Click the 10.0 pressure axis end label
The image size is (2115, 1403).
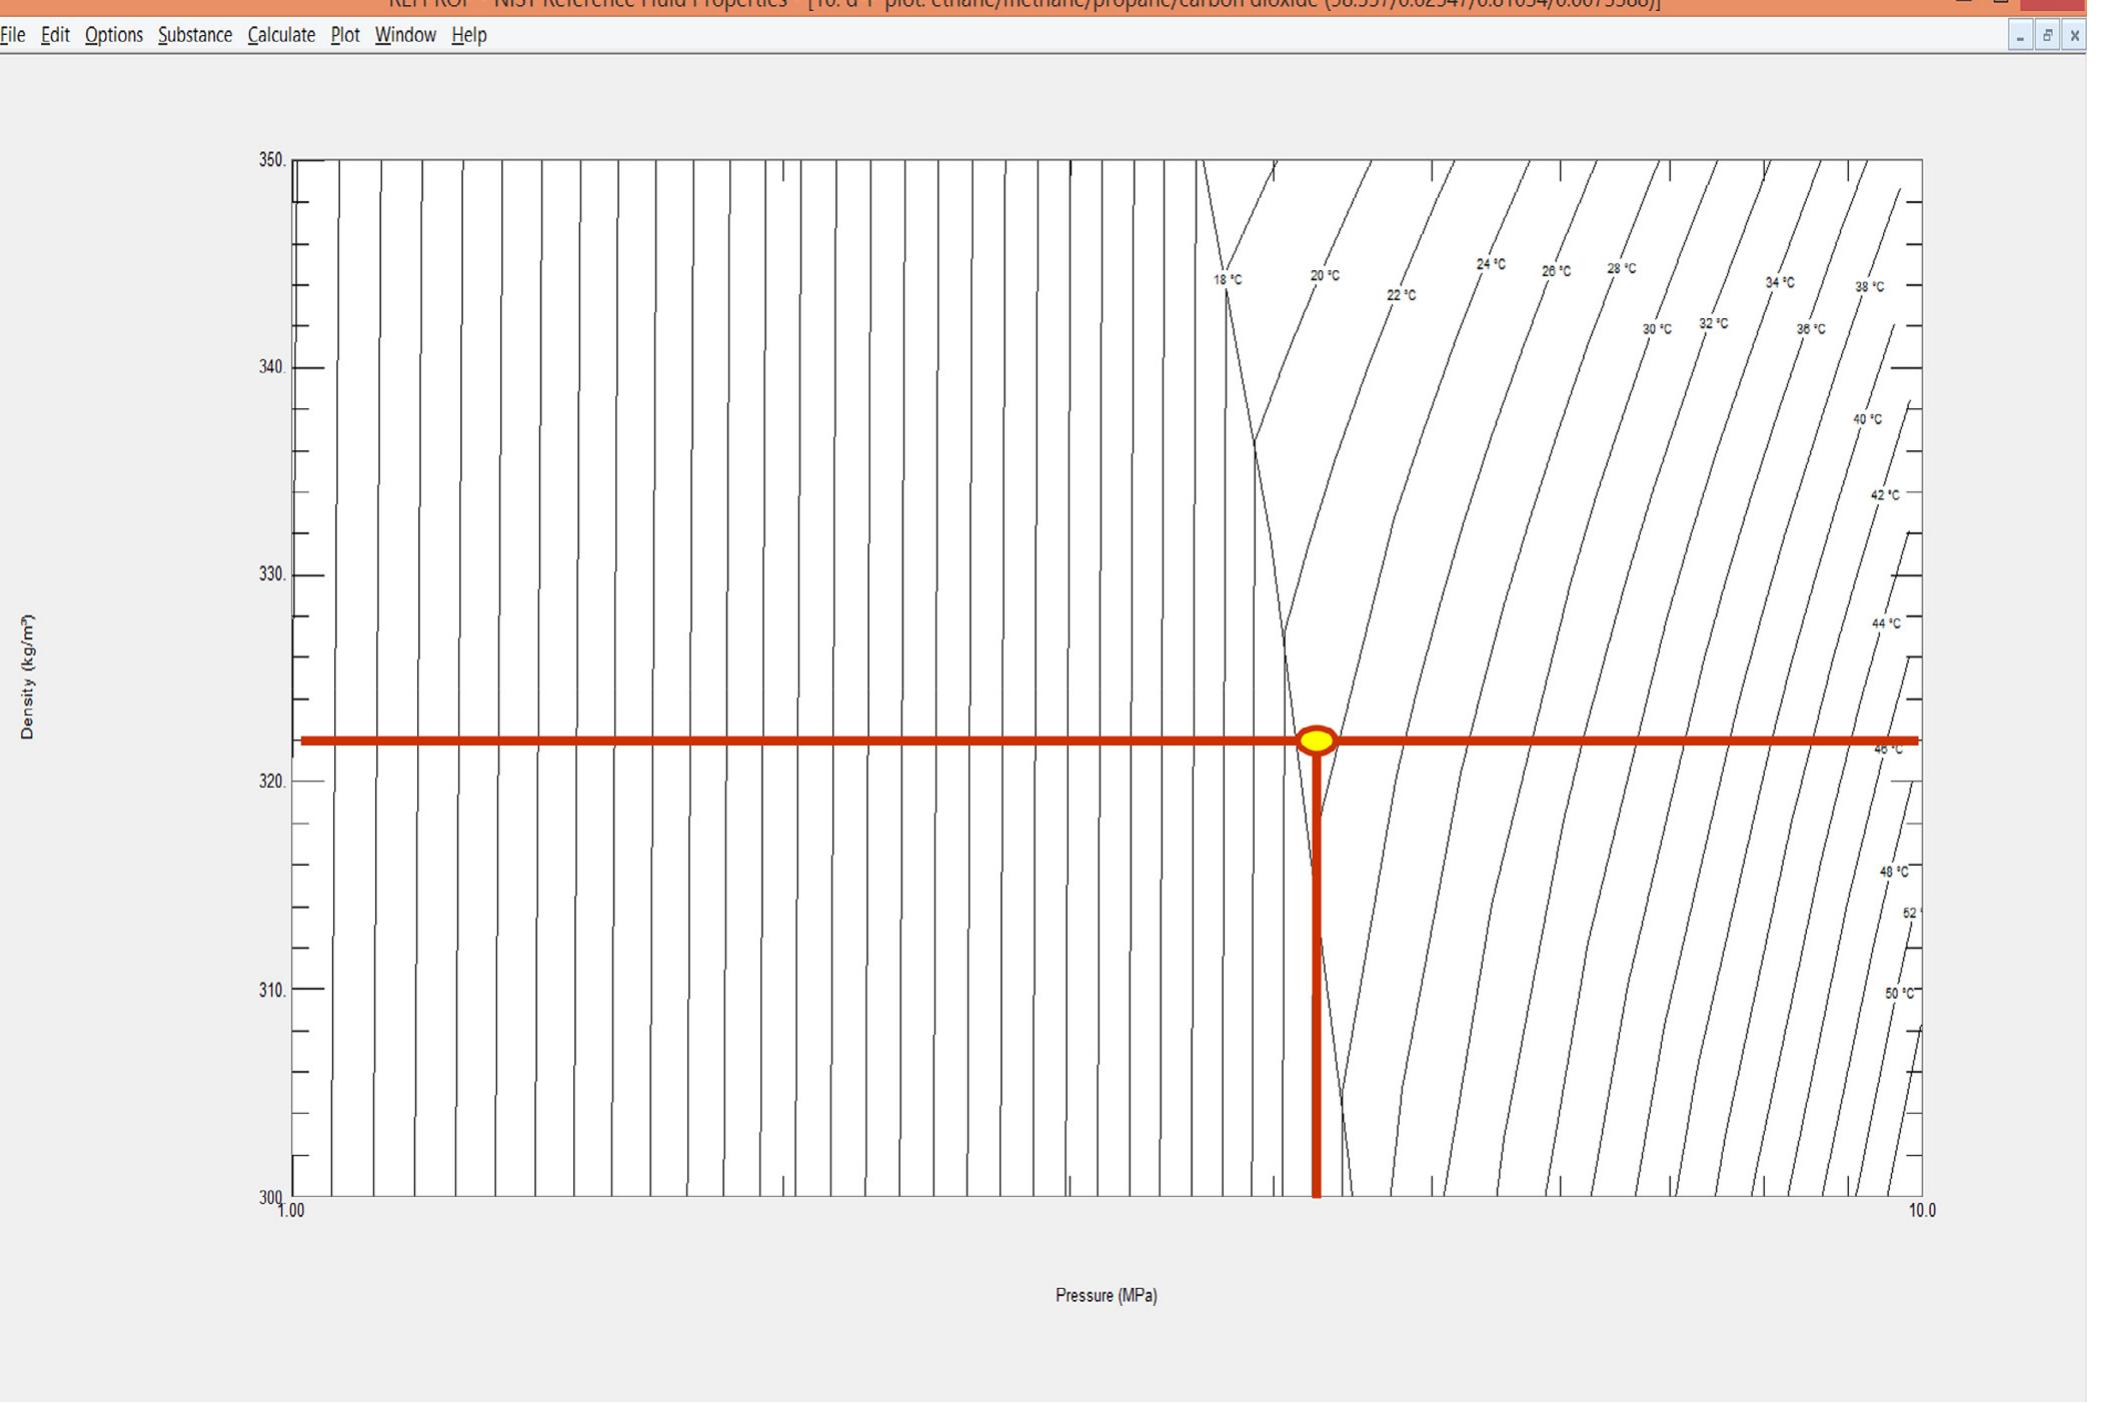(x=1922, y=1211)
